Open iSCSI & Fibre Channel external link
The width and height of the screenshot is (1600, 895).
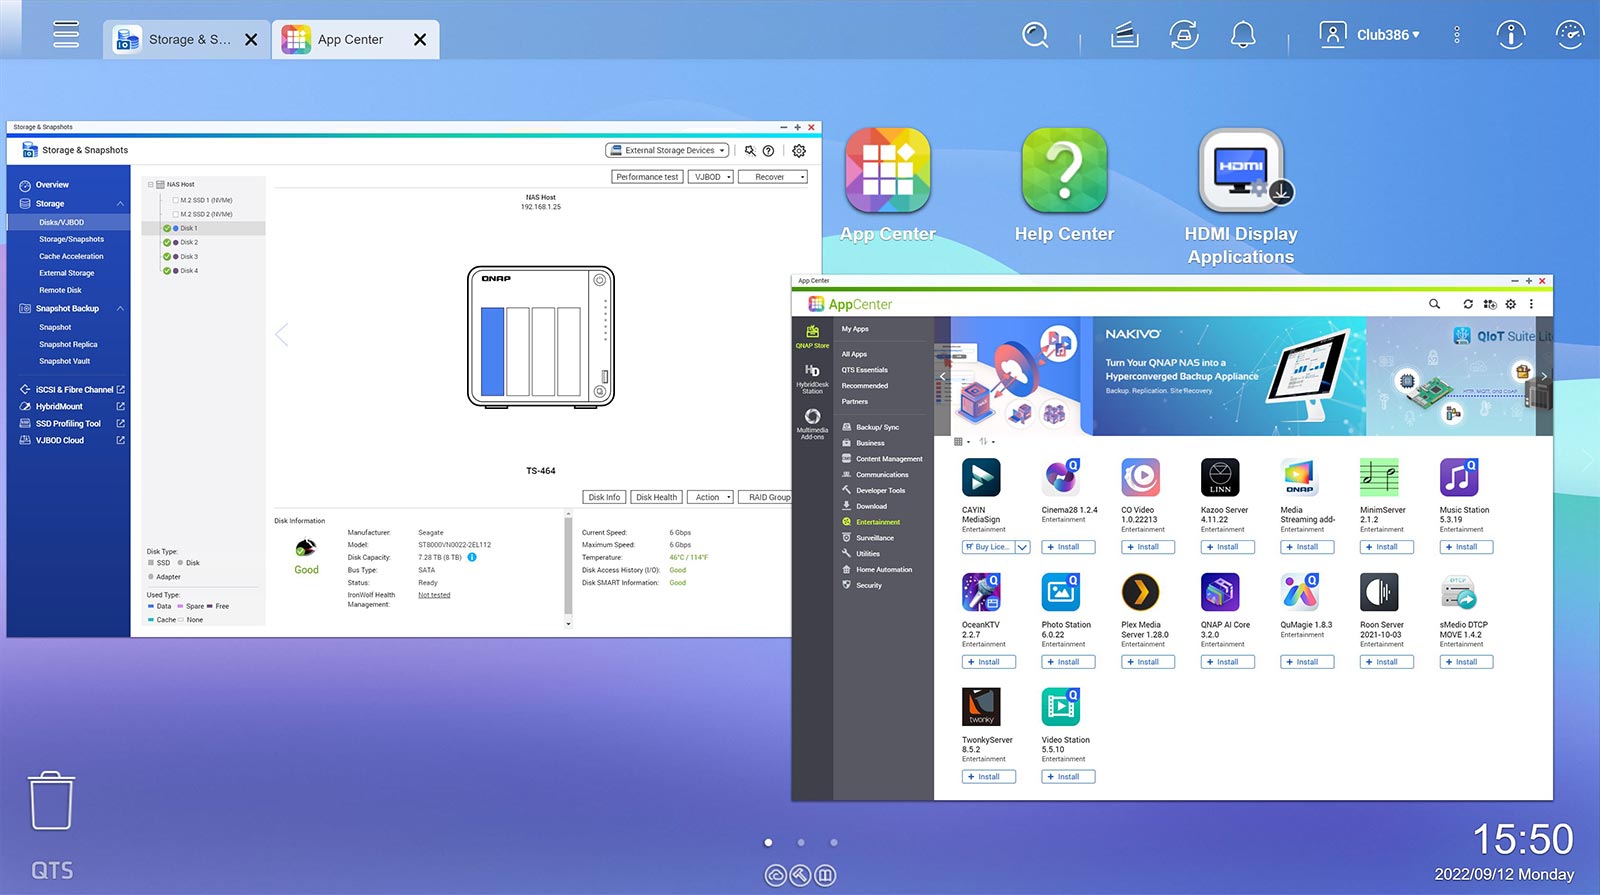[121, 390]
